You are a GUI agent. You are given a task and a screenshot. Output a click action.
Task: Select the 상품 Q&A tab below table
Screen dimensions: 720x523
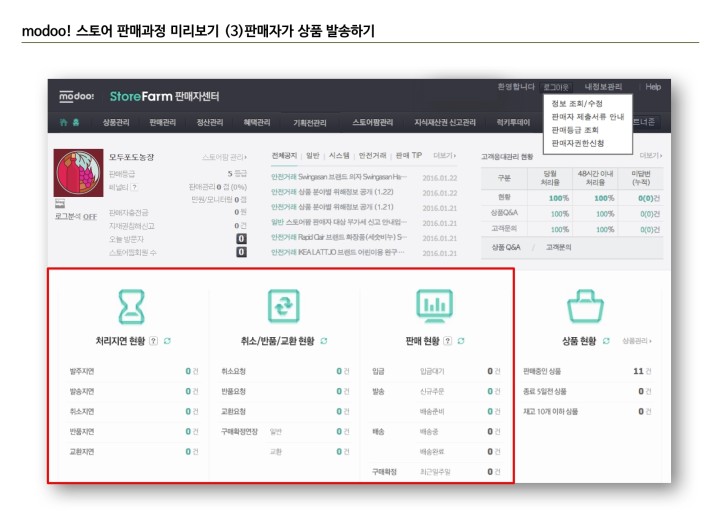tap(506, 247)
